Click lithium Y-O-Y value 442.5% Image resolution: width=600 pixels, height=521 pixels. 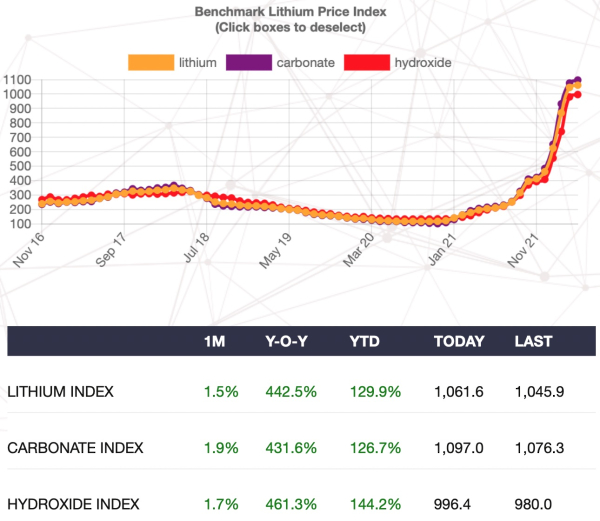[x=288, y=392]
